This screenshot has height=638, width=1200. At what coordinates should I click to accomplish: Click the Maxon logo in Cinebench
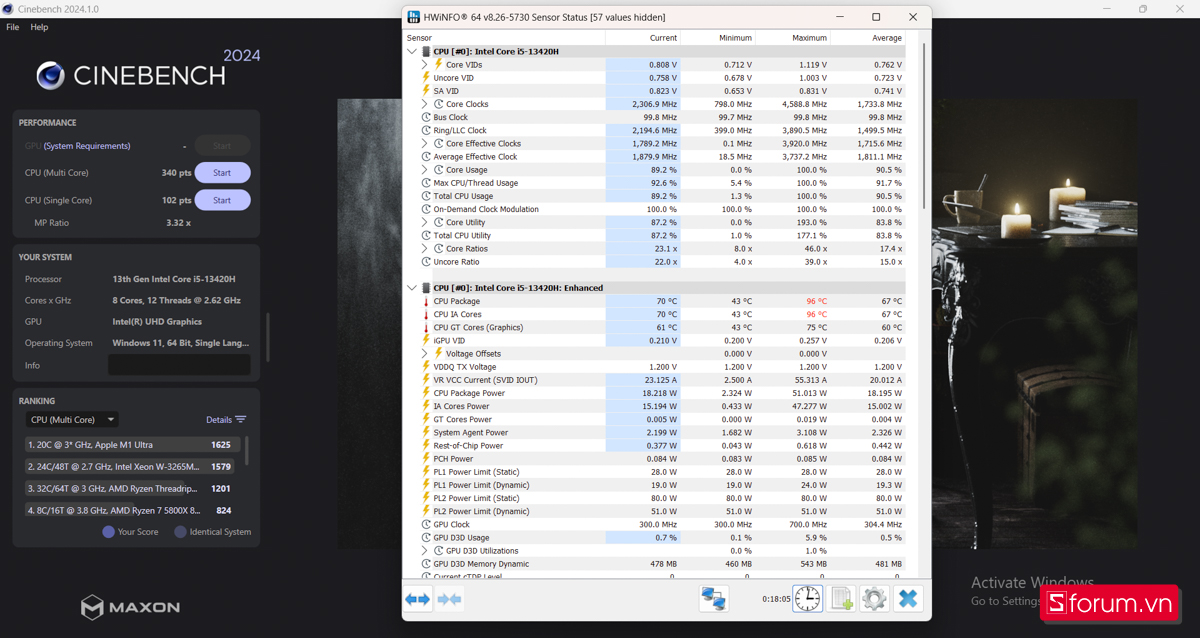tap(131, 607)
